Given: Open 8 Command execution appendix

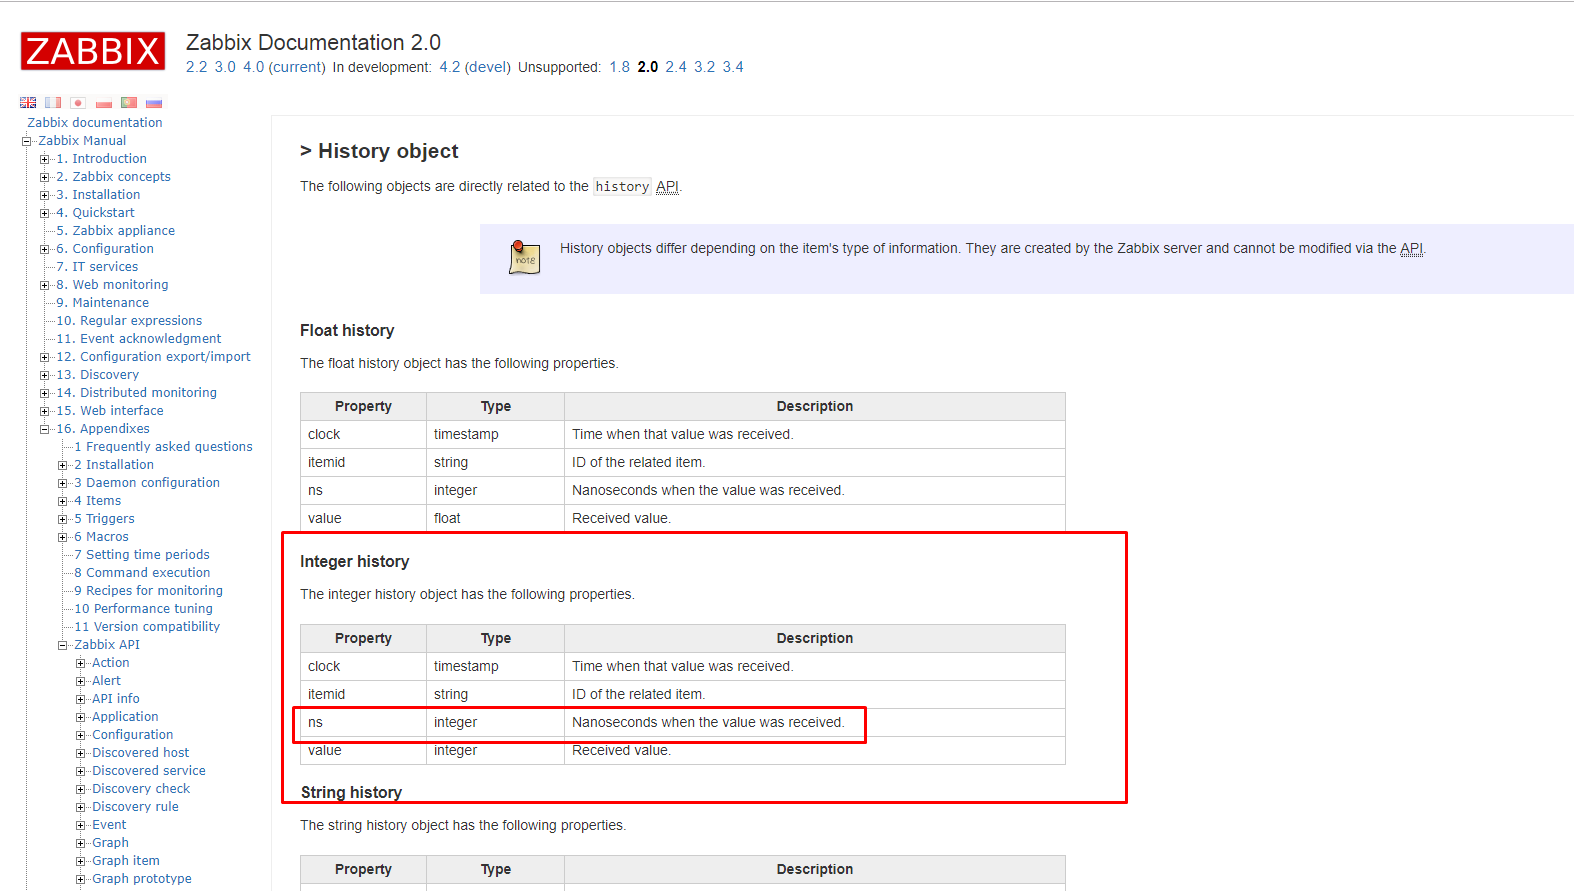Looking at the screenshot, I should (142, 573).
